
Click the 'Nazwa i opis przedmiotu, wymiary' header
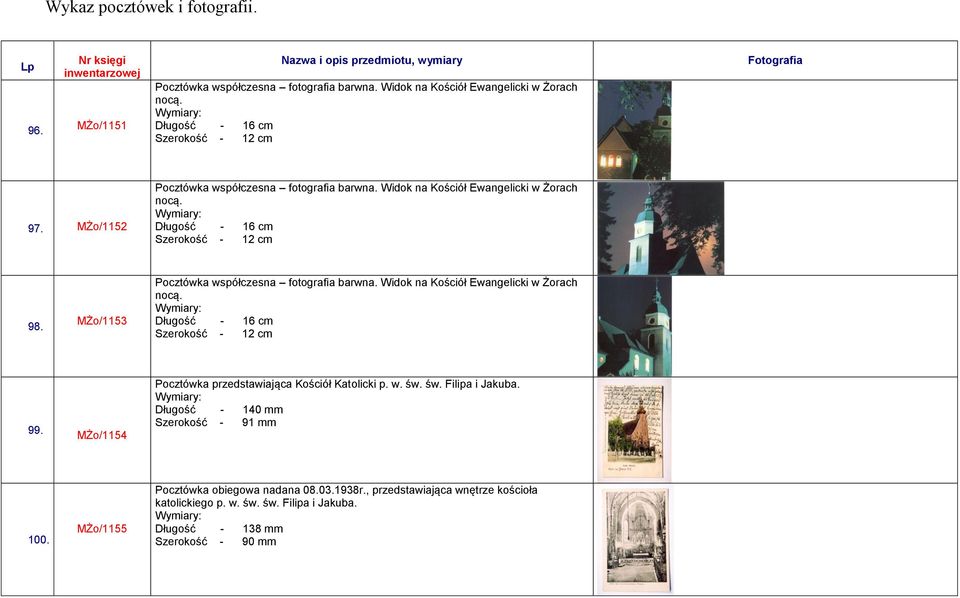[372, 60]
